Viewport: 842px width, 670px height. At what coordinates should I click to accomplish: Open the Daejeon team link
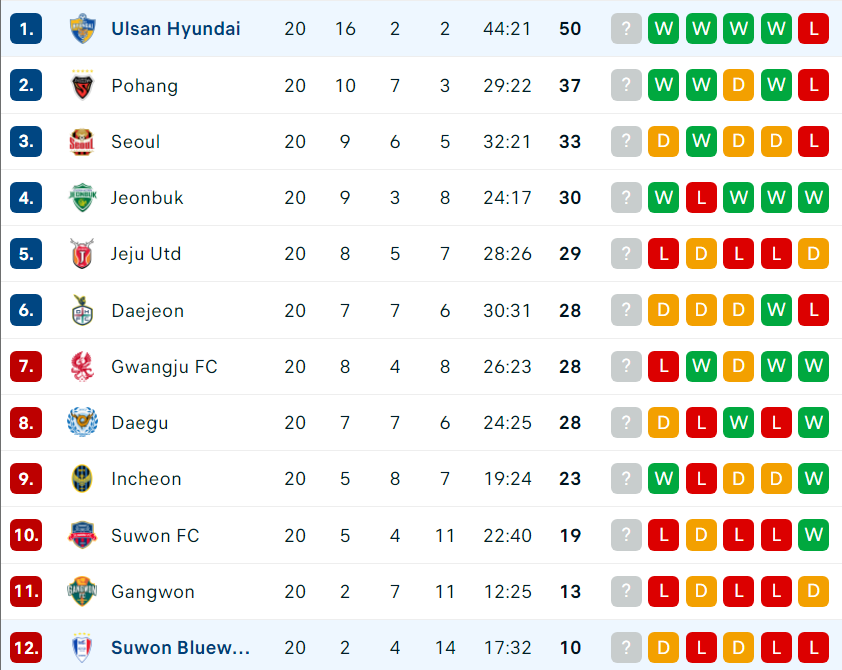(x=148, y=310)
